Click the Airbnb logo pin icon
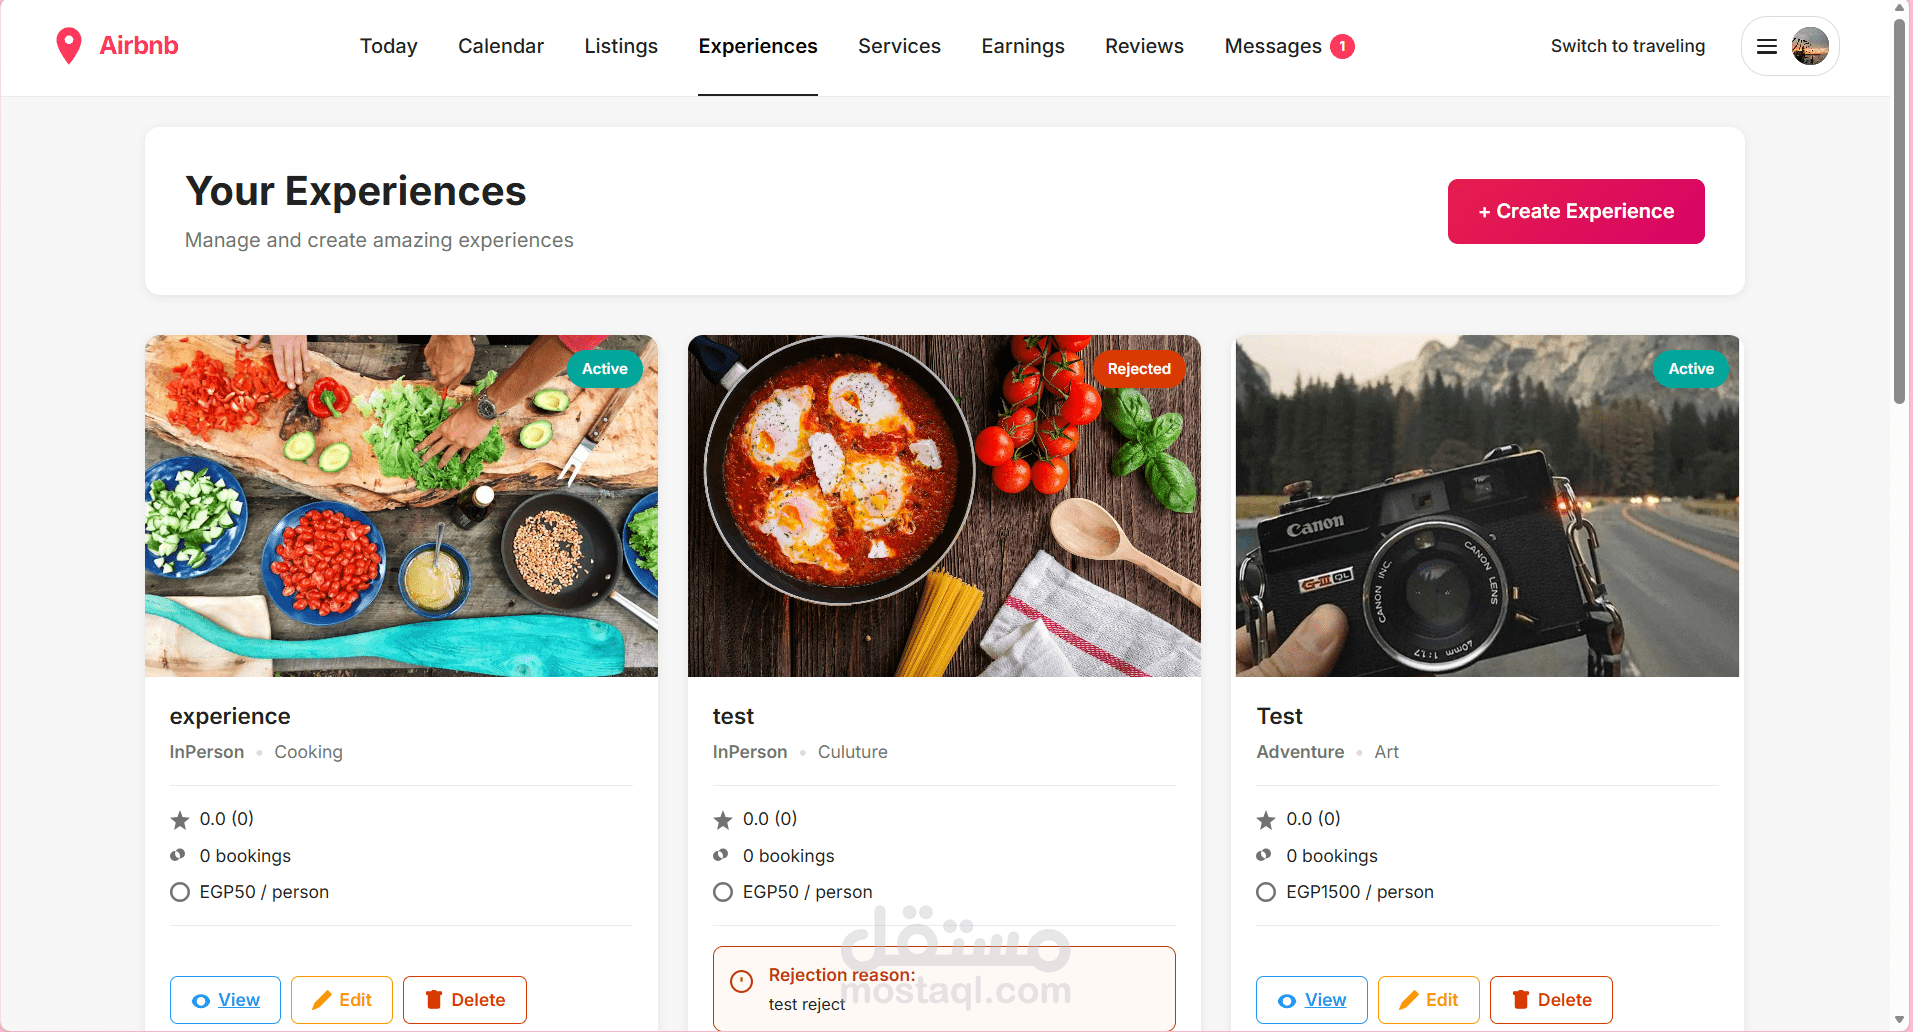The image size is (1913, 1032). point(69,46)
